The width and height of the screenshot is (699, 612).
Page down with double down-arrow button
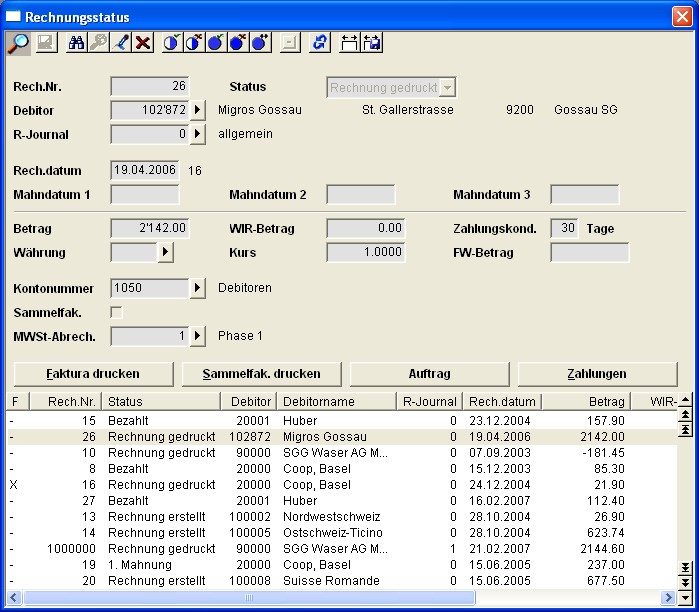[x=685, y=582]
